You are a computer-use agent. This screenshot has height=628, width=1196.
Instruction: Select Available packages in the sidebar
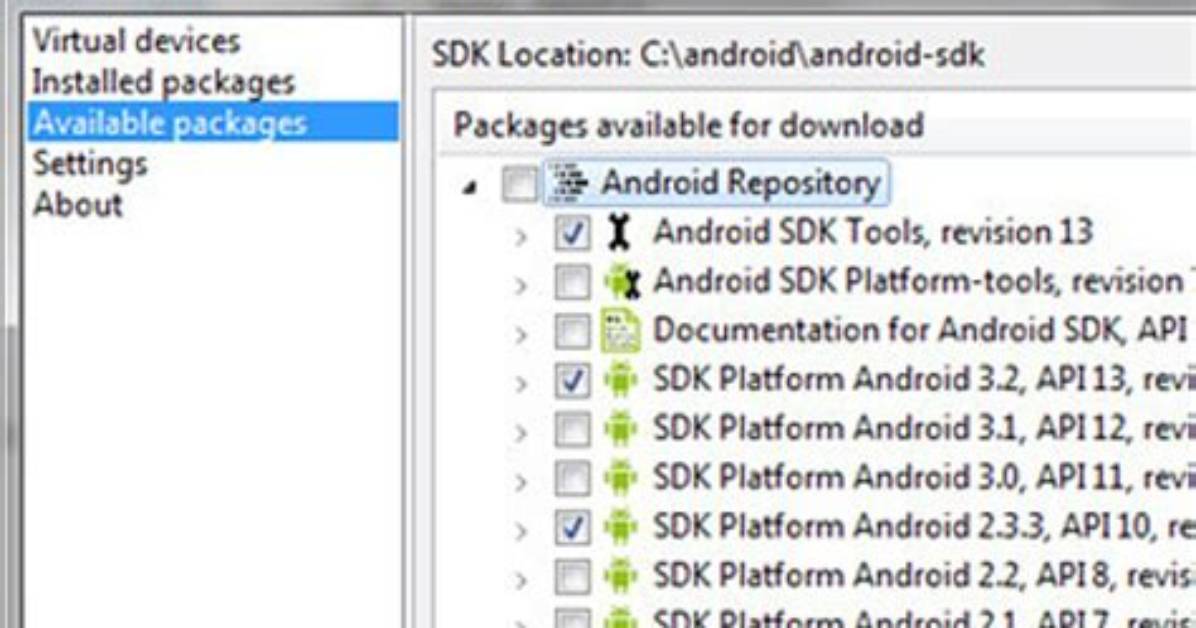(213, 122)
